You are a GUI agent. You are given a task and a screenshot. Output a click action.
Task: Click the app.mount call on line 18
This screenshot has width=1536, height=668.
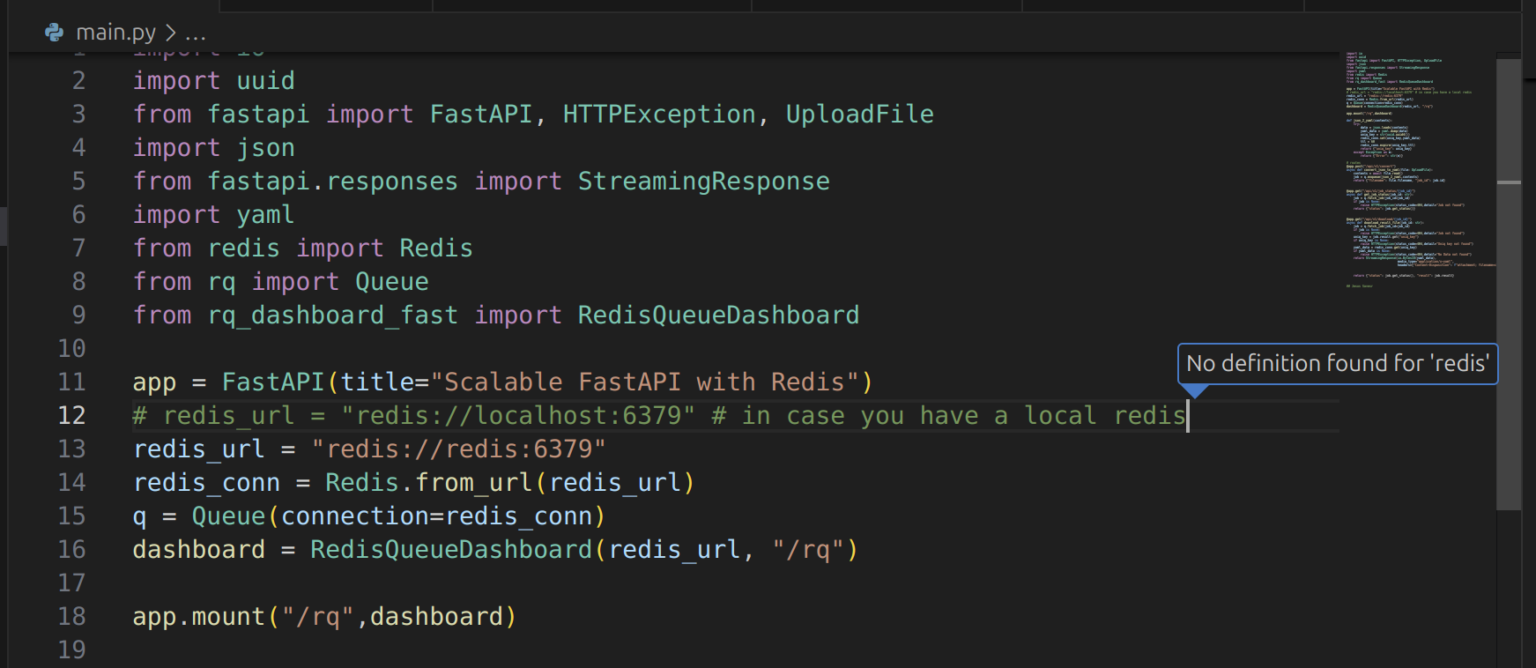click(215, 616)
